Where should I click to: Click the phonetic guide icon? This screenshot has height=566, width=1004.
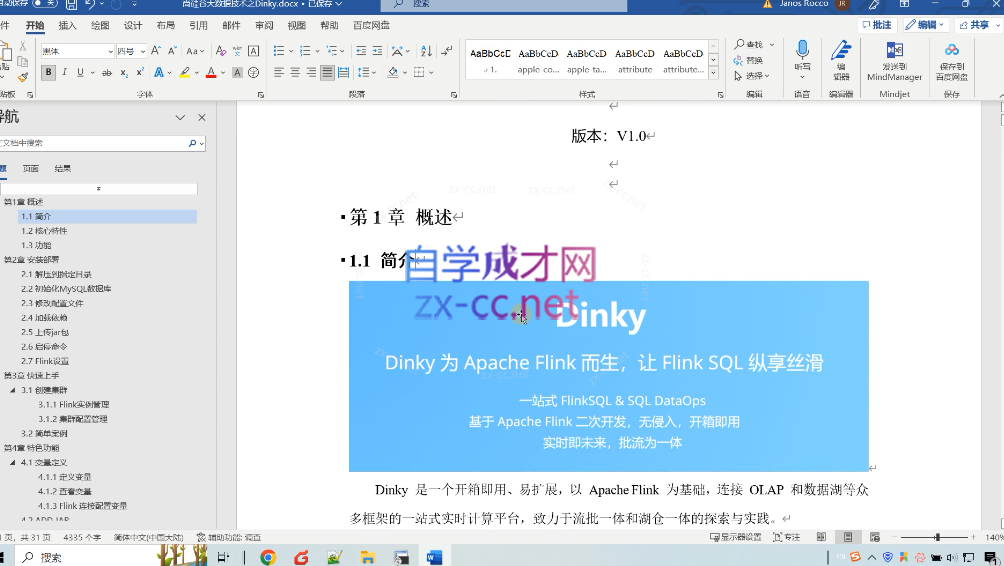tap(237, 51)
